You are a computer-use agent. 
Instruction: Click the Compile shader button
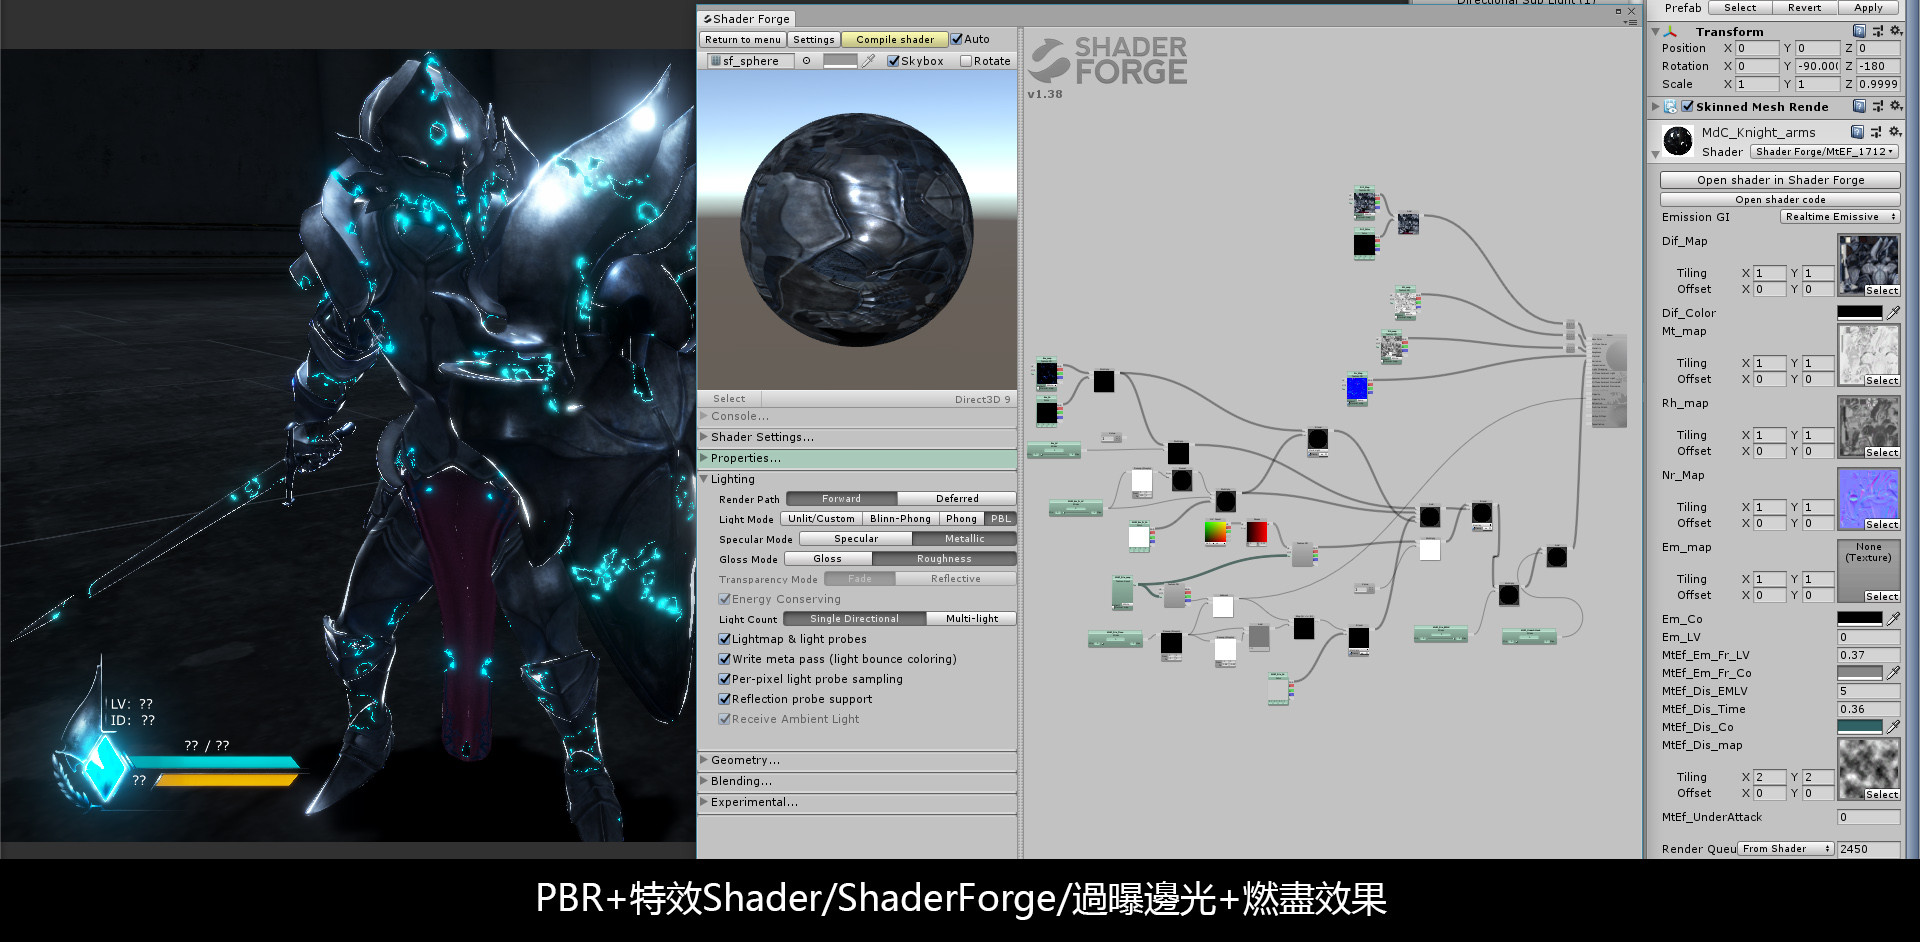(893, 39)
